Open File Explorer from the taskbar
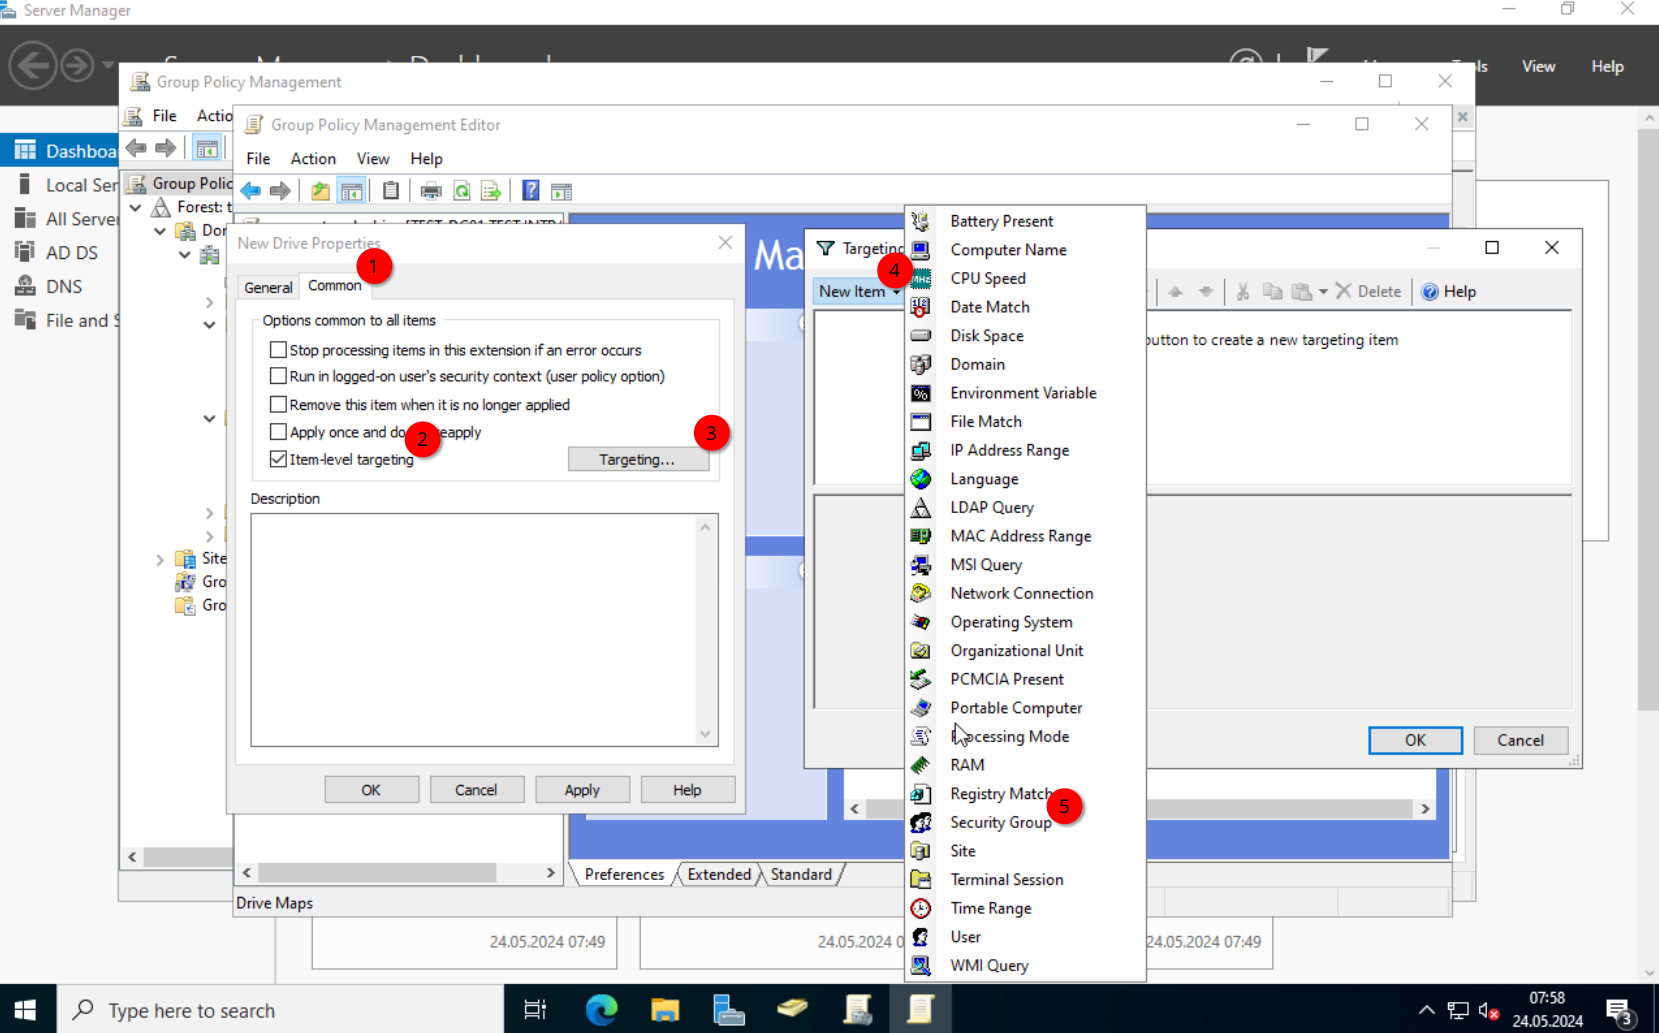This screenshot has width=1659, height=1033. tap(665, 1010)
